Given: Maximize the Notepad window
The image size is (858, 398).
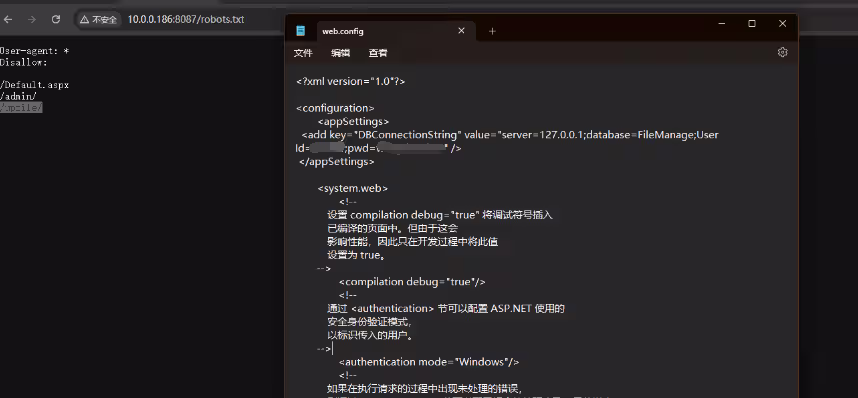Looking at the screenshot, I should tap(752, 24).
